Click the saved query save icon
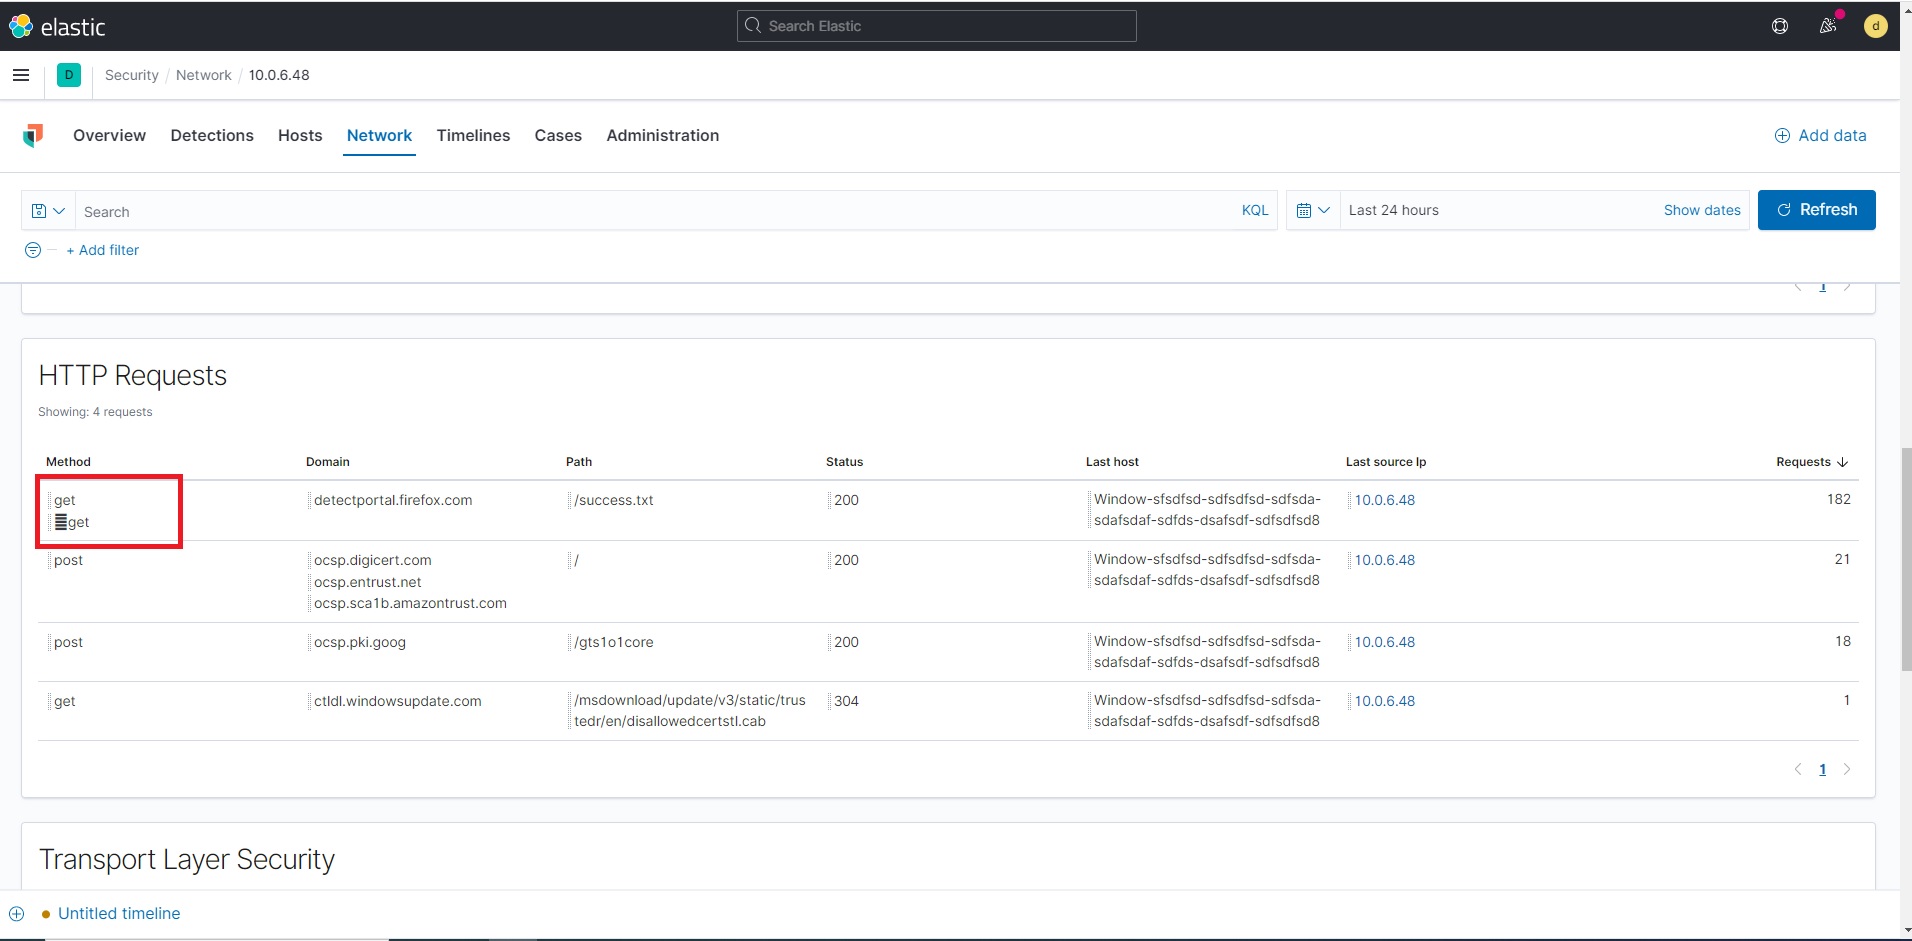 coord(40,211)
